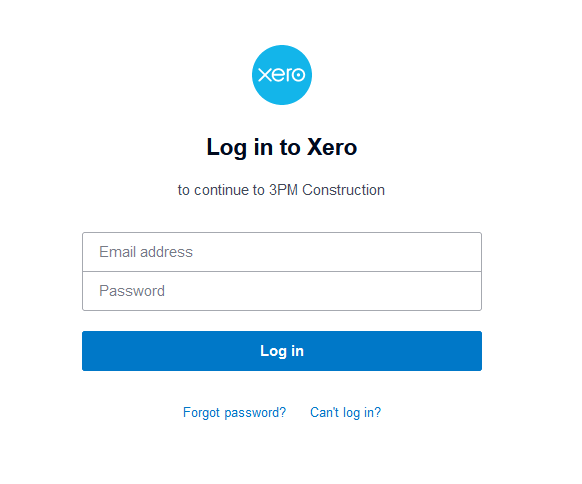582x484 pixels.
Task: Open the Forgot password? link
Action: [234, 412]
